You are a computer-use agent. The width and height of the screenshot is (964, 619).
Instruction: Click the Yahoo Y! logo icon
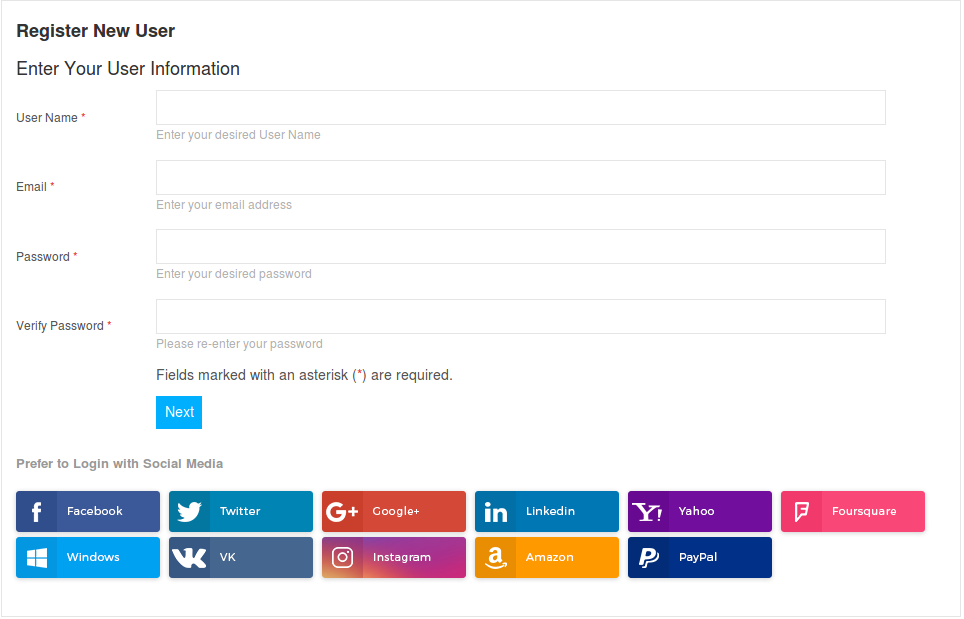click(x=648, y=512)
